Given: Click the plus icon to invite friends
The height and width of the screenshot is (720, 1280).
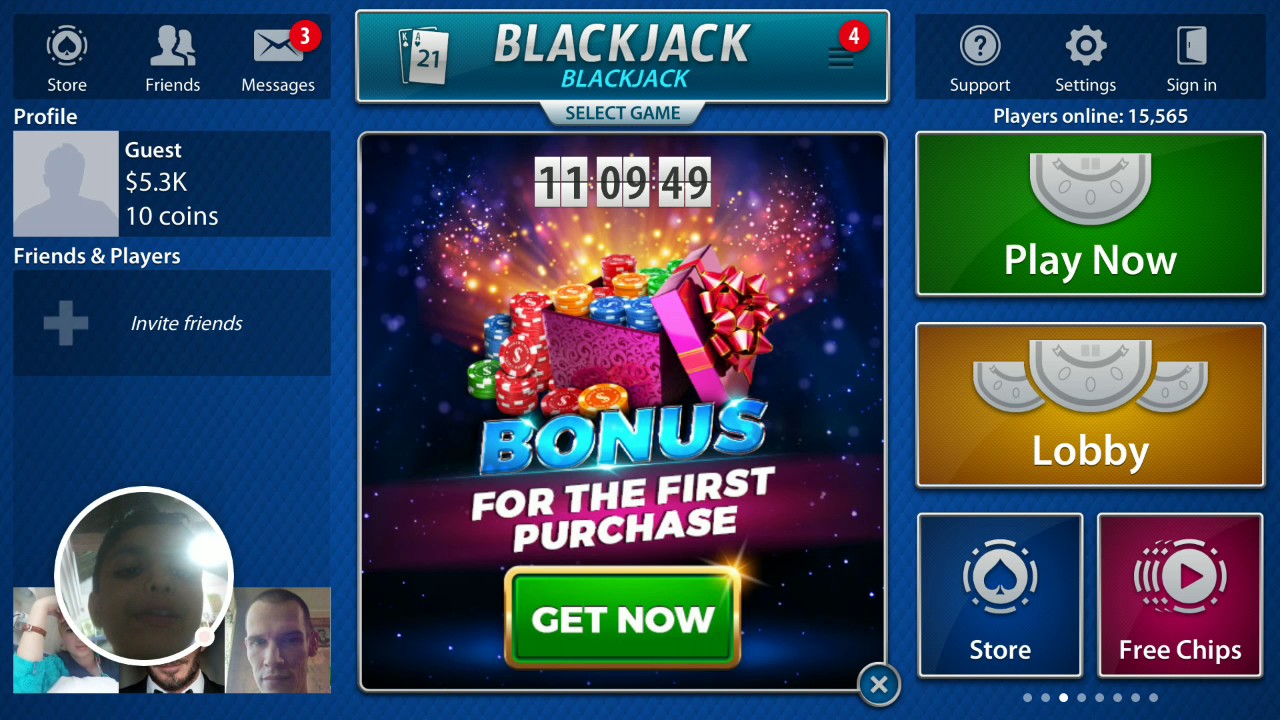Looking at the screenshot, I should pos(66,323).
